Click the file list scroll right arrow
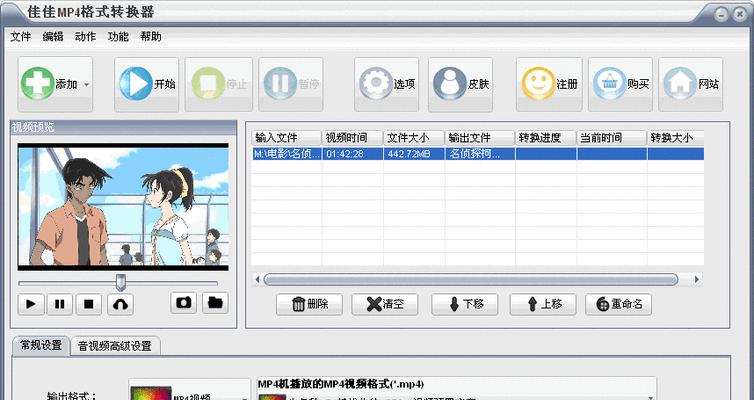The height and width of the screenshot is (400, 754). (x=697, y=279)
